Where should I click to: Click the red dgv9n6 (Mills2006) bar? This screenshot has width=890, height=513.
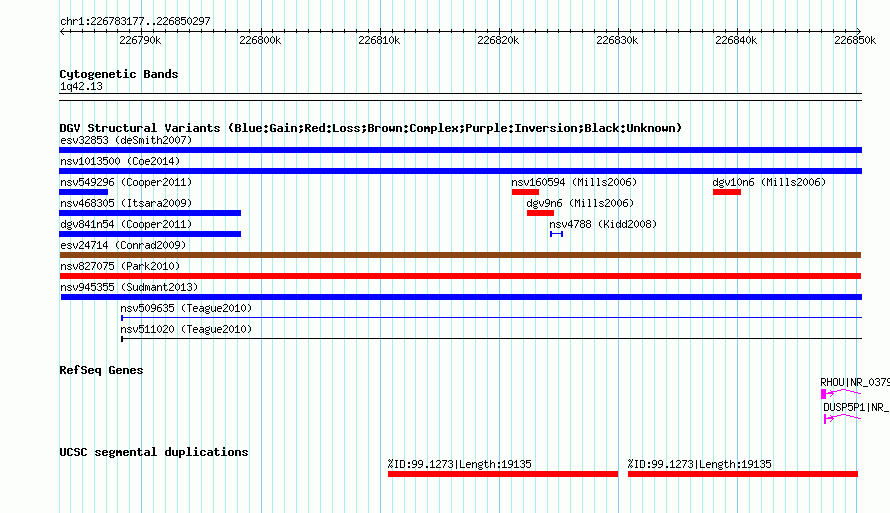click(x=540, y=213)
